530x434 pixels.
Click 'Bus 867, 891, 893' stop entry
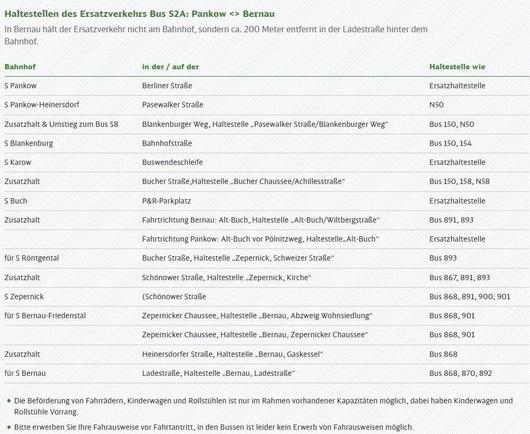coord(459,278)
